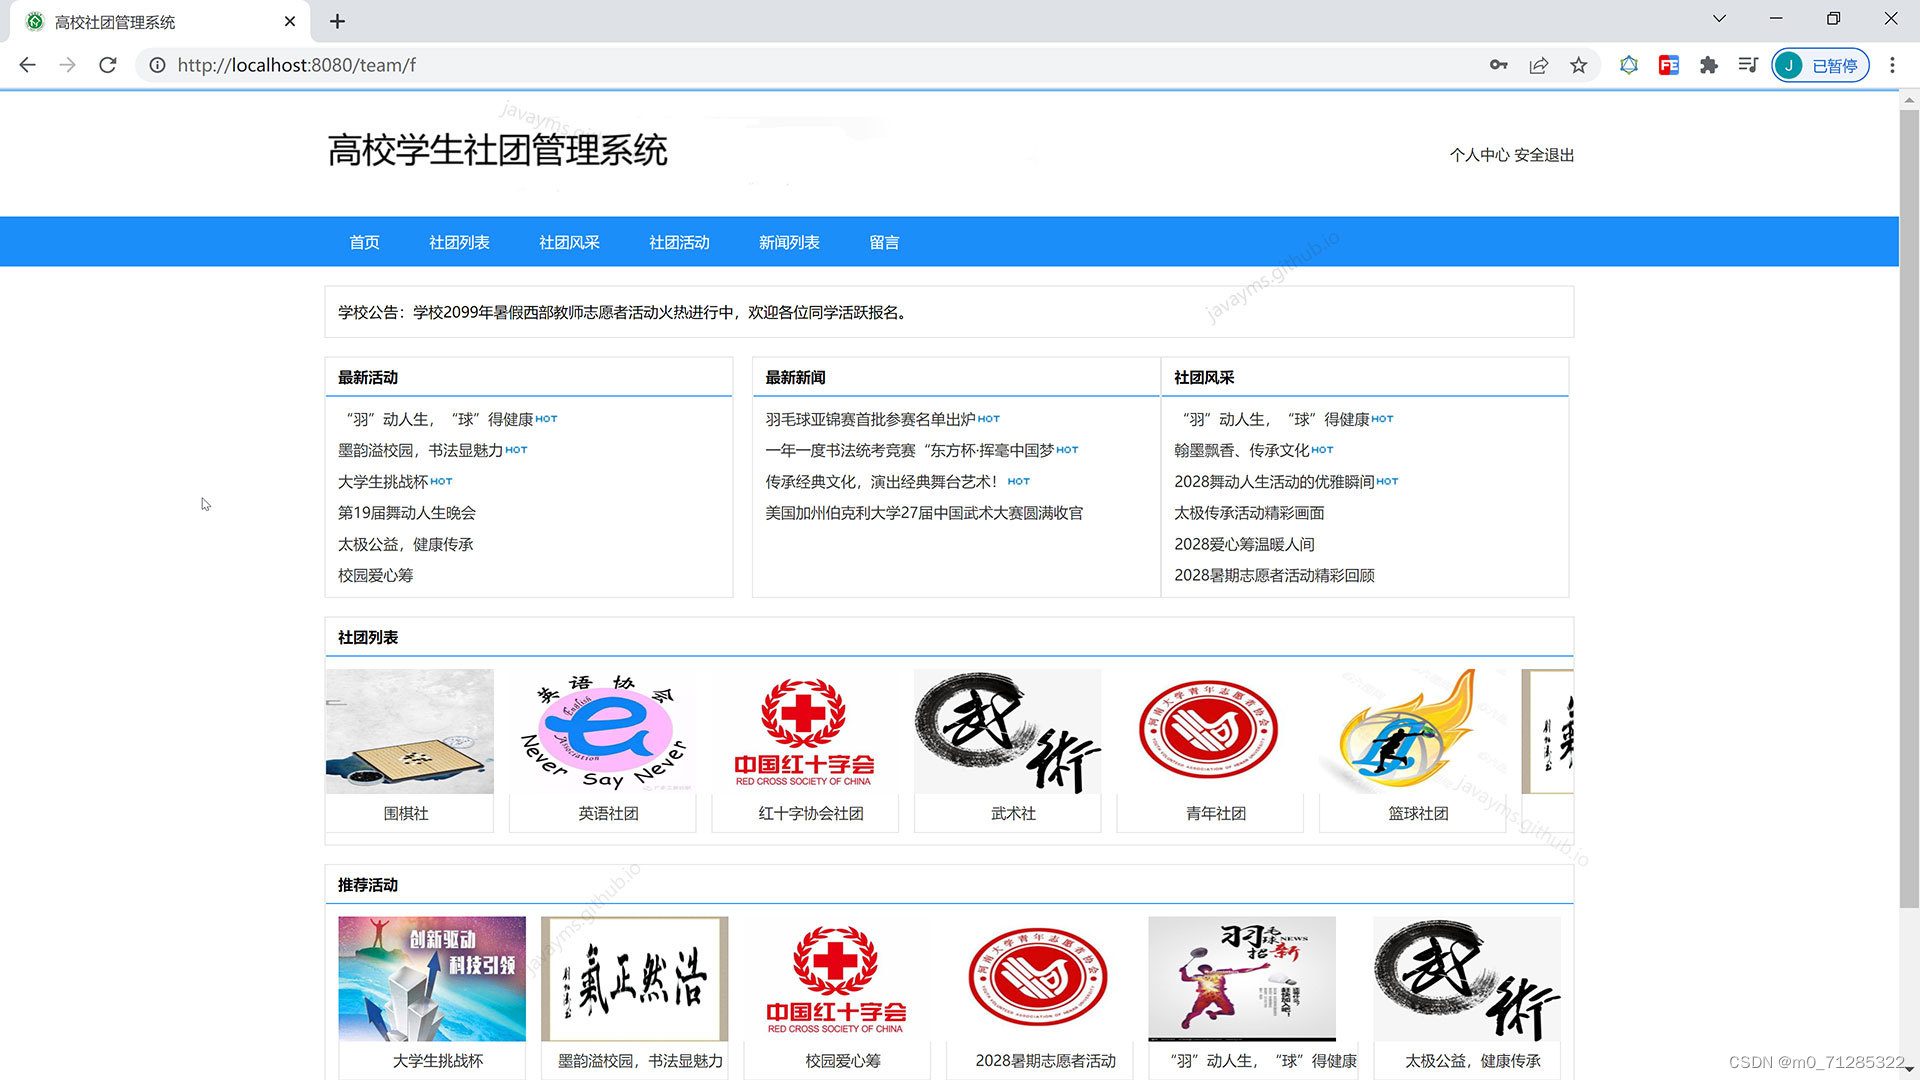Click the site information icon

[x=157, y=65]
